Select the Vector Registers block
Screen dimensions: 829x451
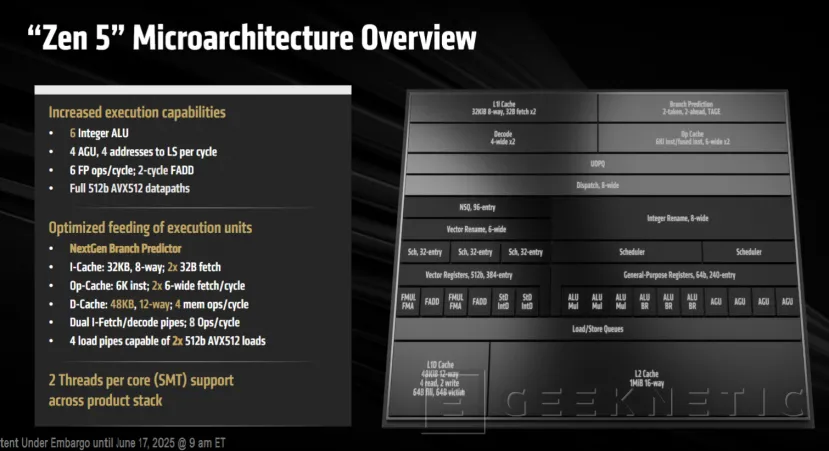[476, 274]
